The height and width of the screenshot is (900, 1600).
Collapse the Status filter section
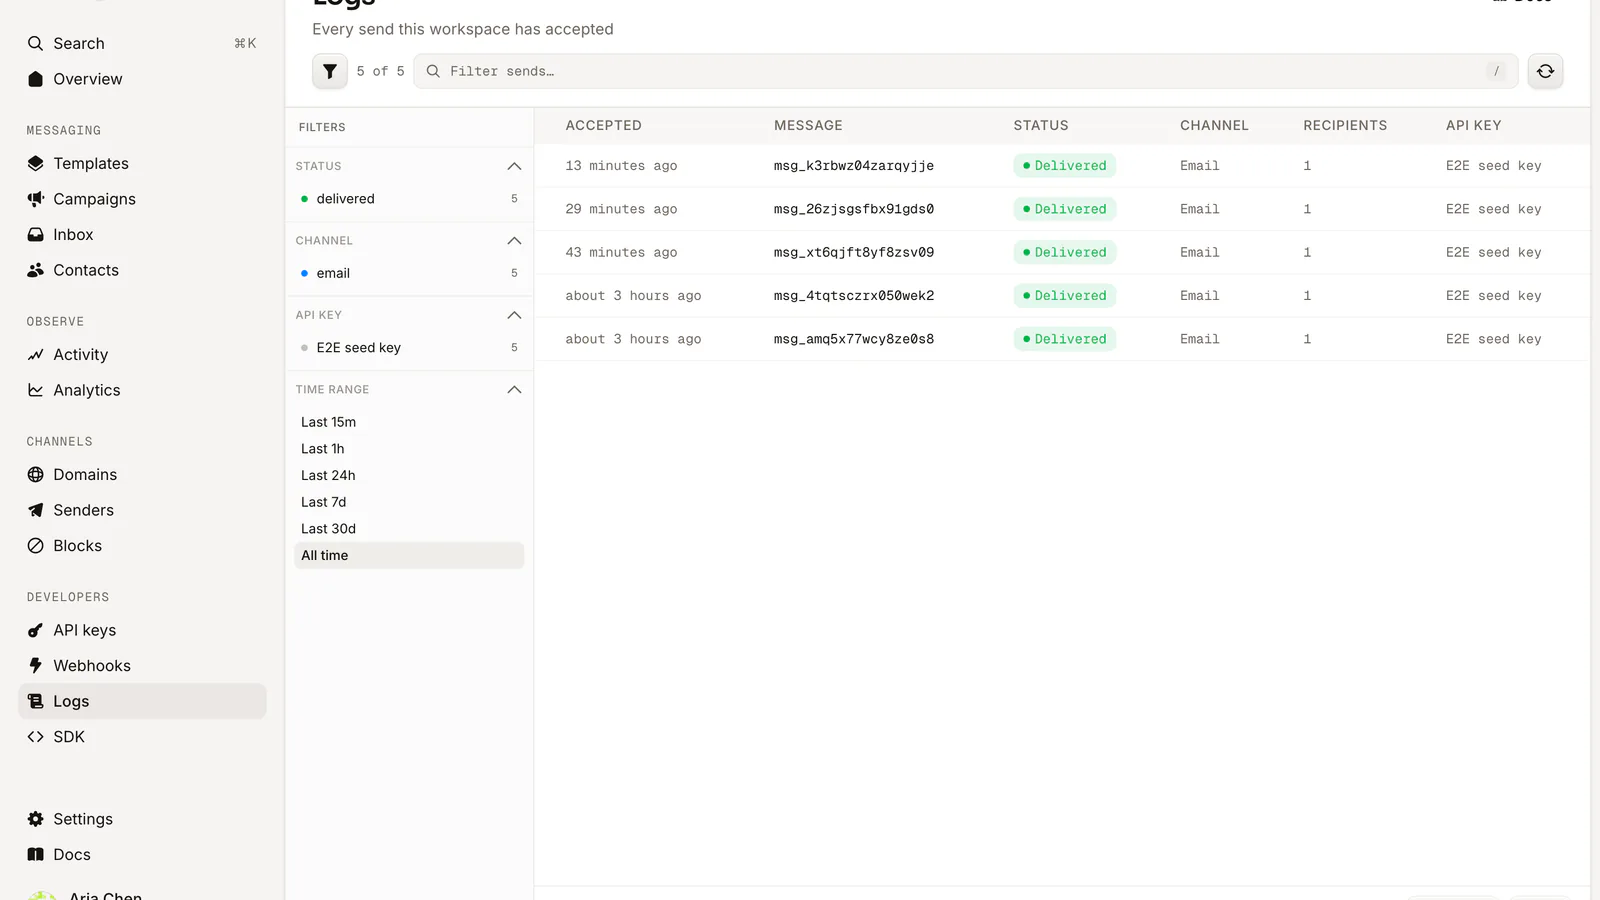(x=514, y=166)
